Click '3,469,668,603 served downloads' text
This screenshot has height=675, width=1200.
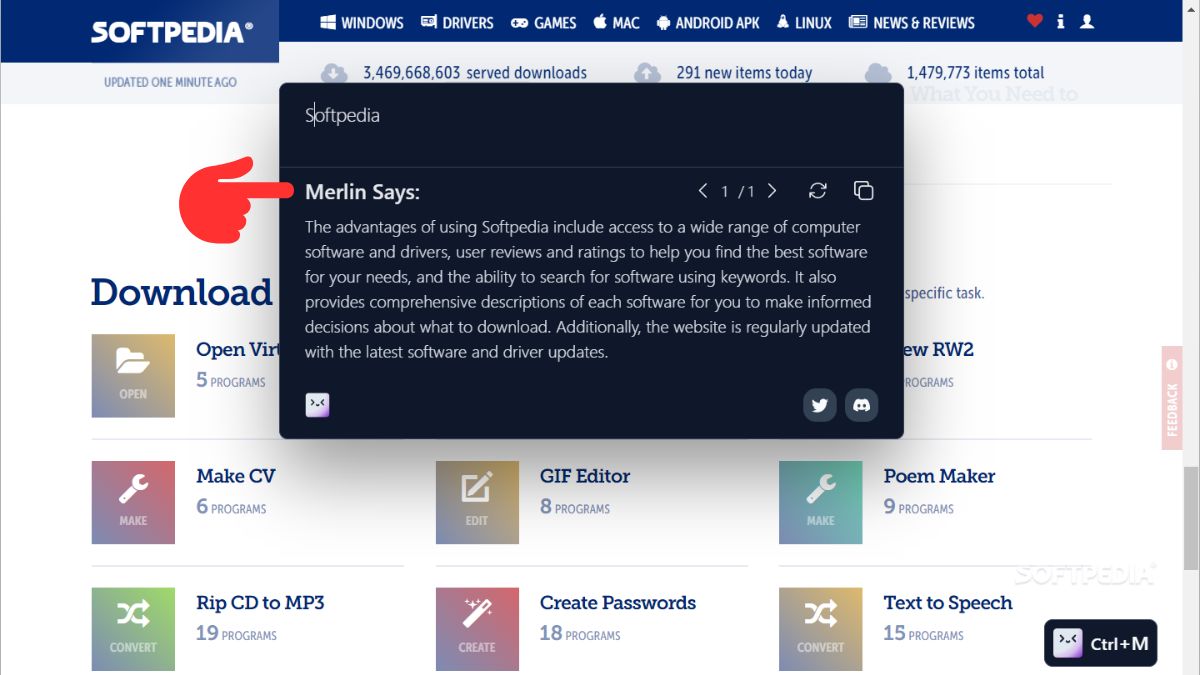(x=475, y=73)
